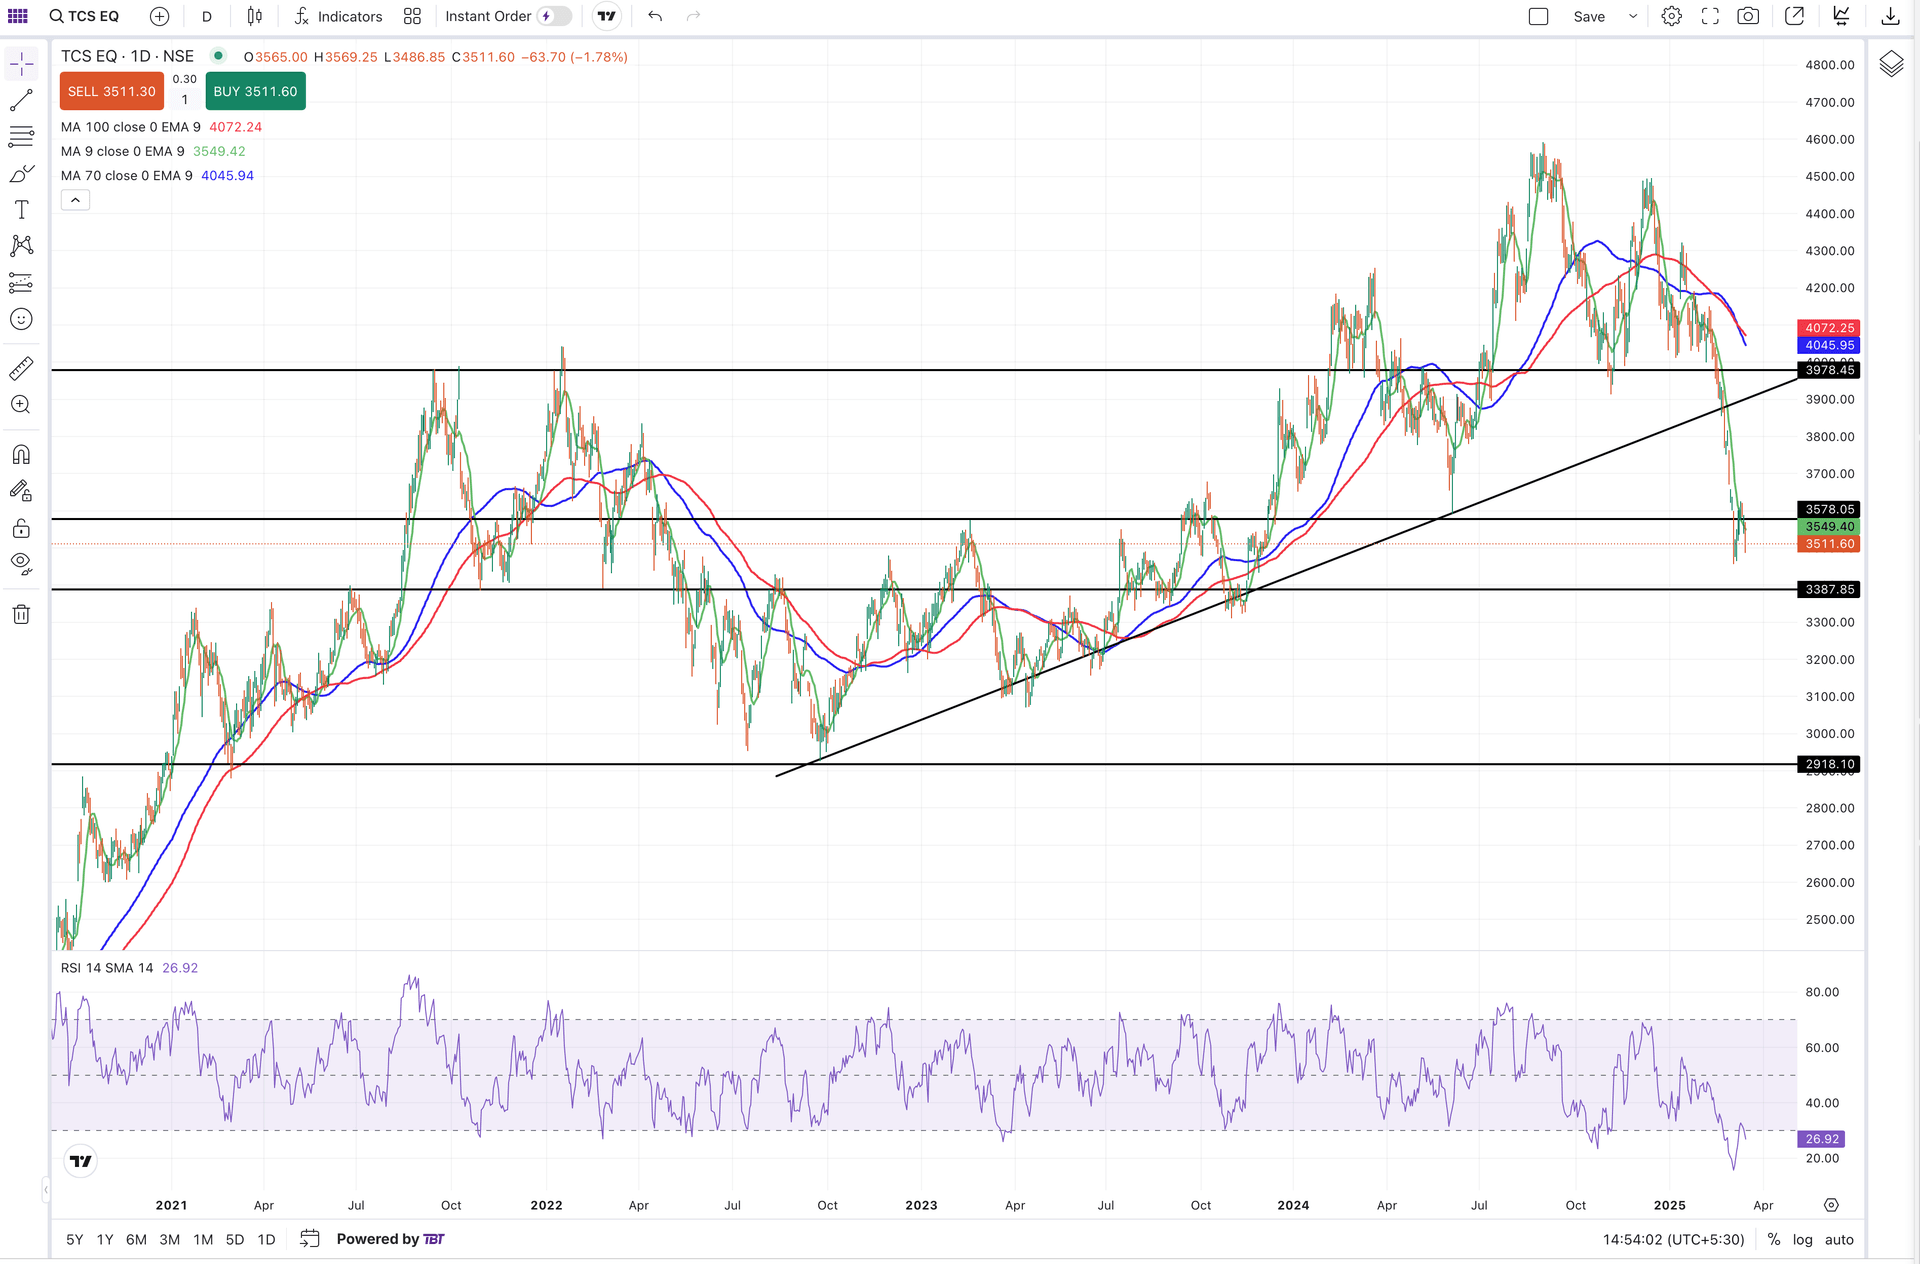This screenshot has width=1920, height=1264.
Task: Toggle auto scale mode
Action: (x=1839, y=1240)
